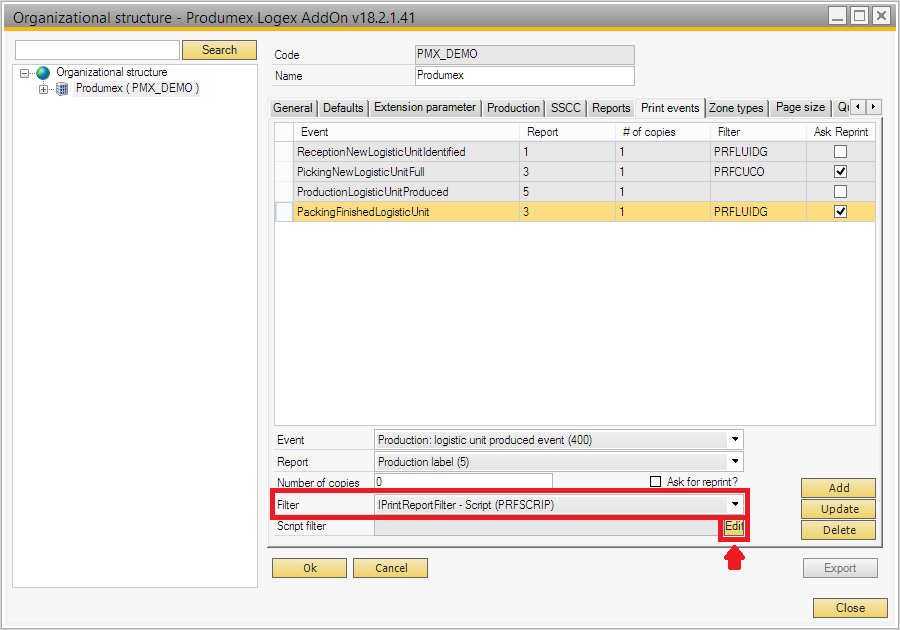The image size is (900, 630).
Task: Open the Extension parameter tab
Action: [x=425, y=107]
